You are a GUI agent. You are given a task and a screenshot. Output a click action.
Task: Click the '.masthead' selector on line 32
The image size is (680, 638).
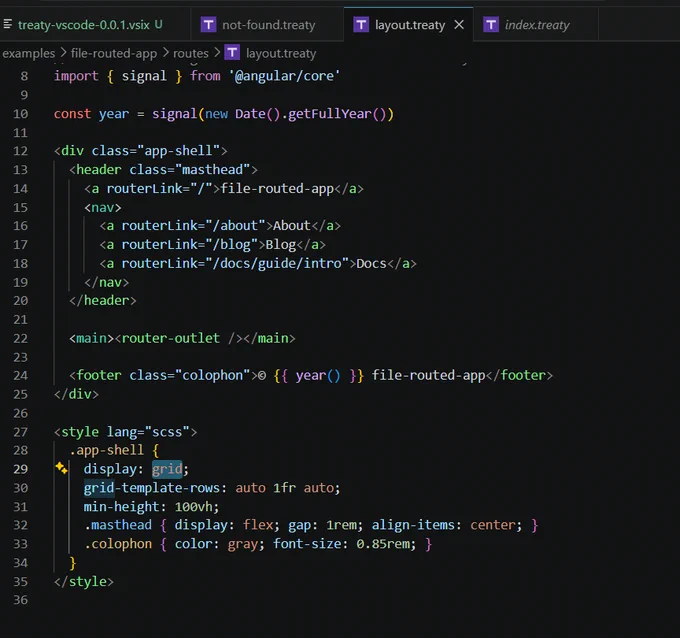118,525
